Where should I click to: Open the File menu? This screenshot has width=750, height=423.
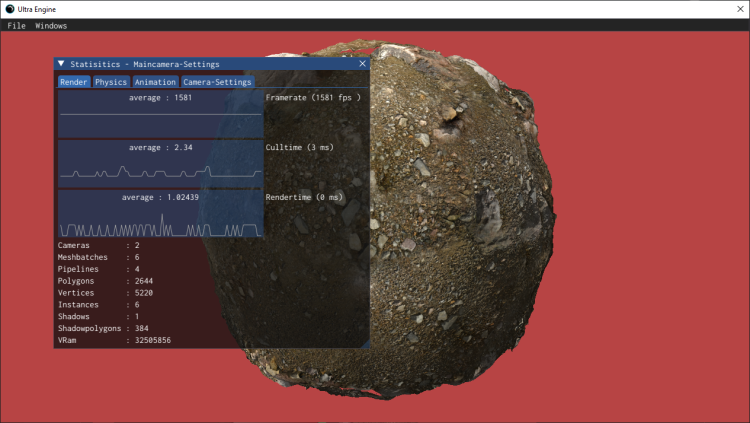coord(16,25)
